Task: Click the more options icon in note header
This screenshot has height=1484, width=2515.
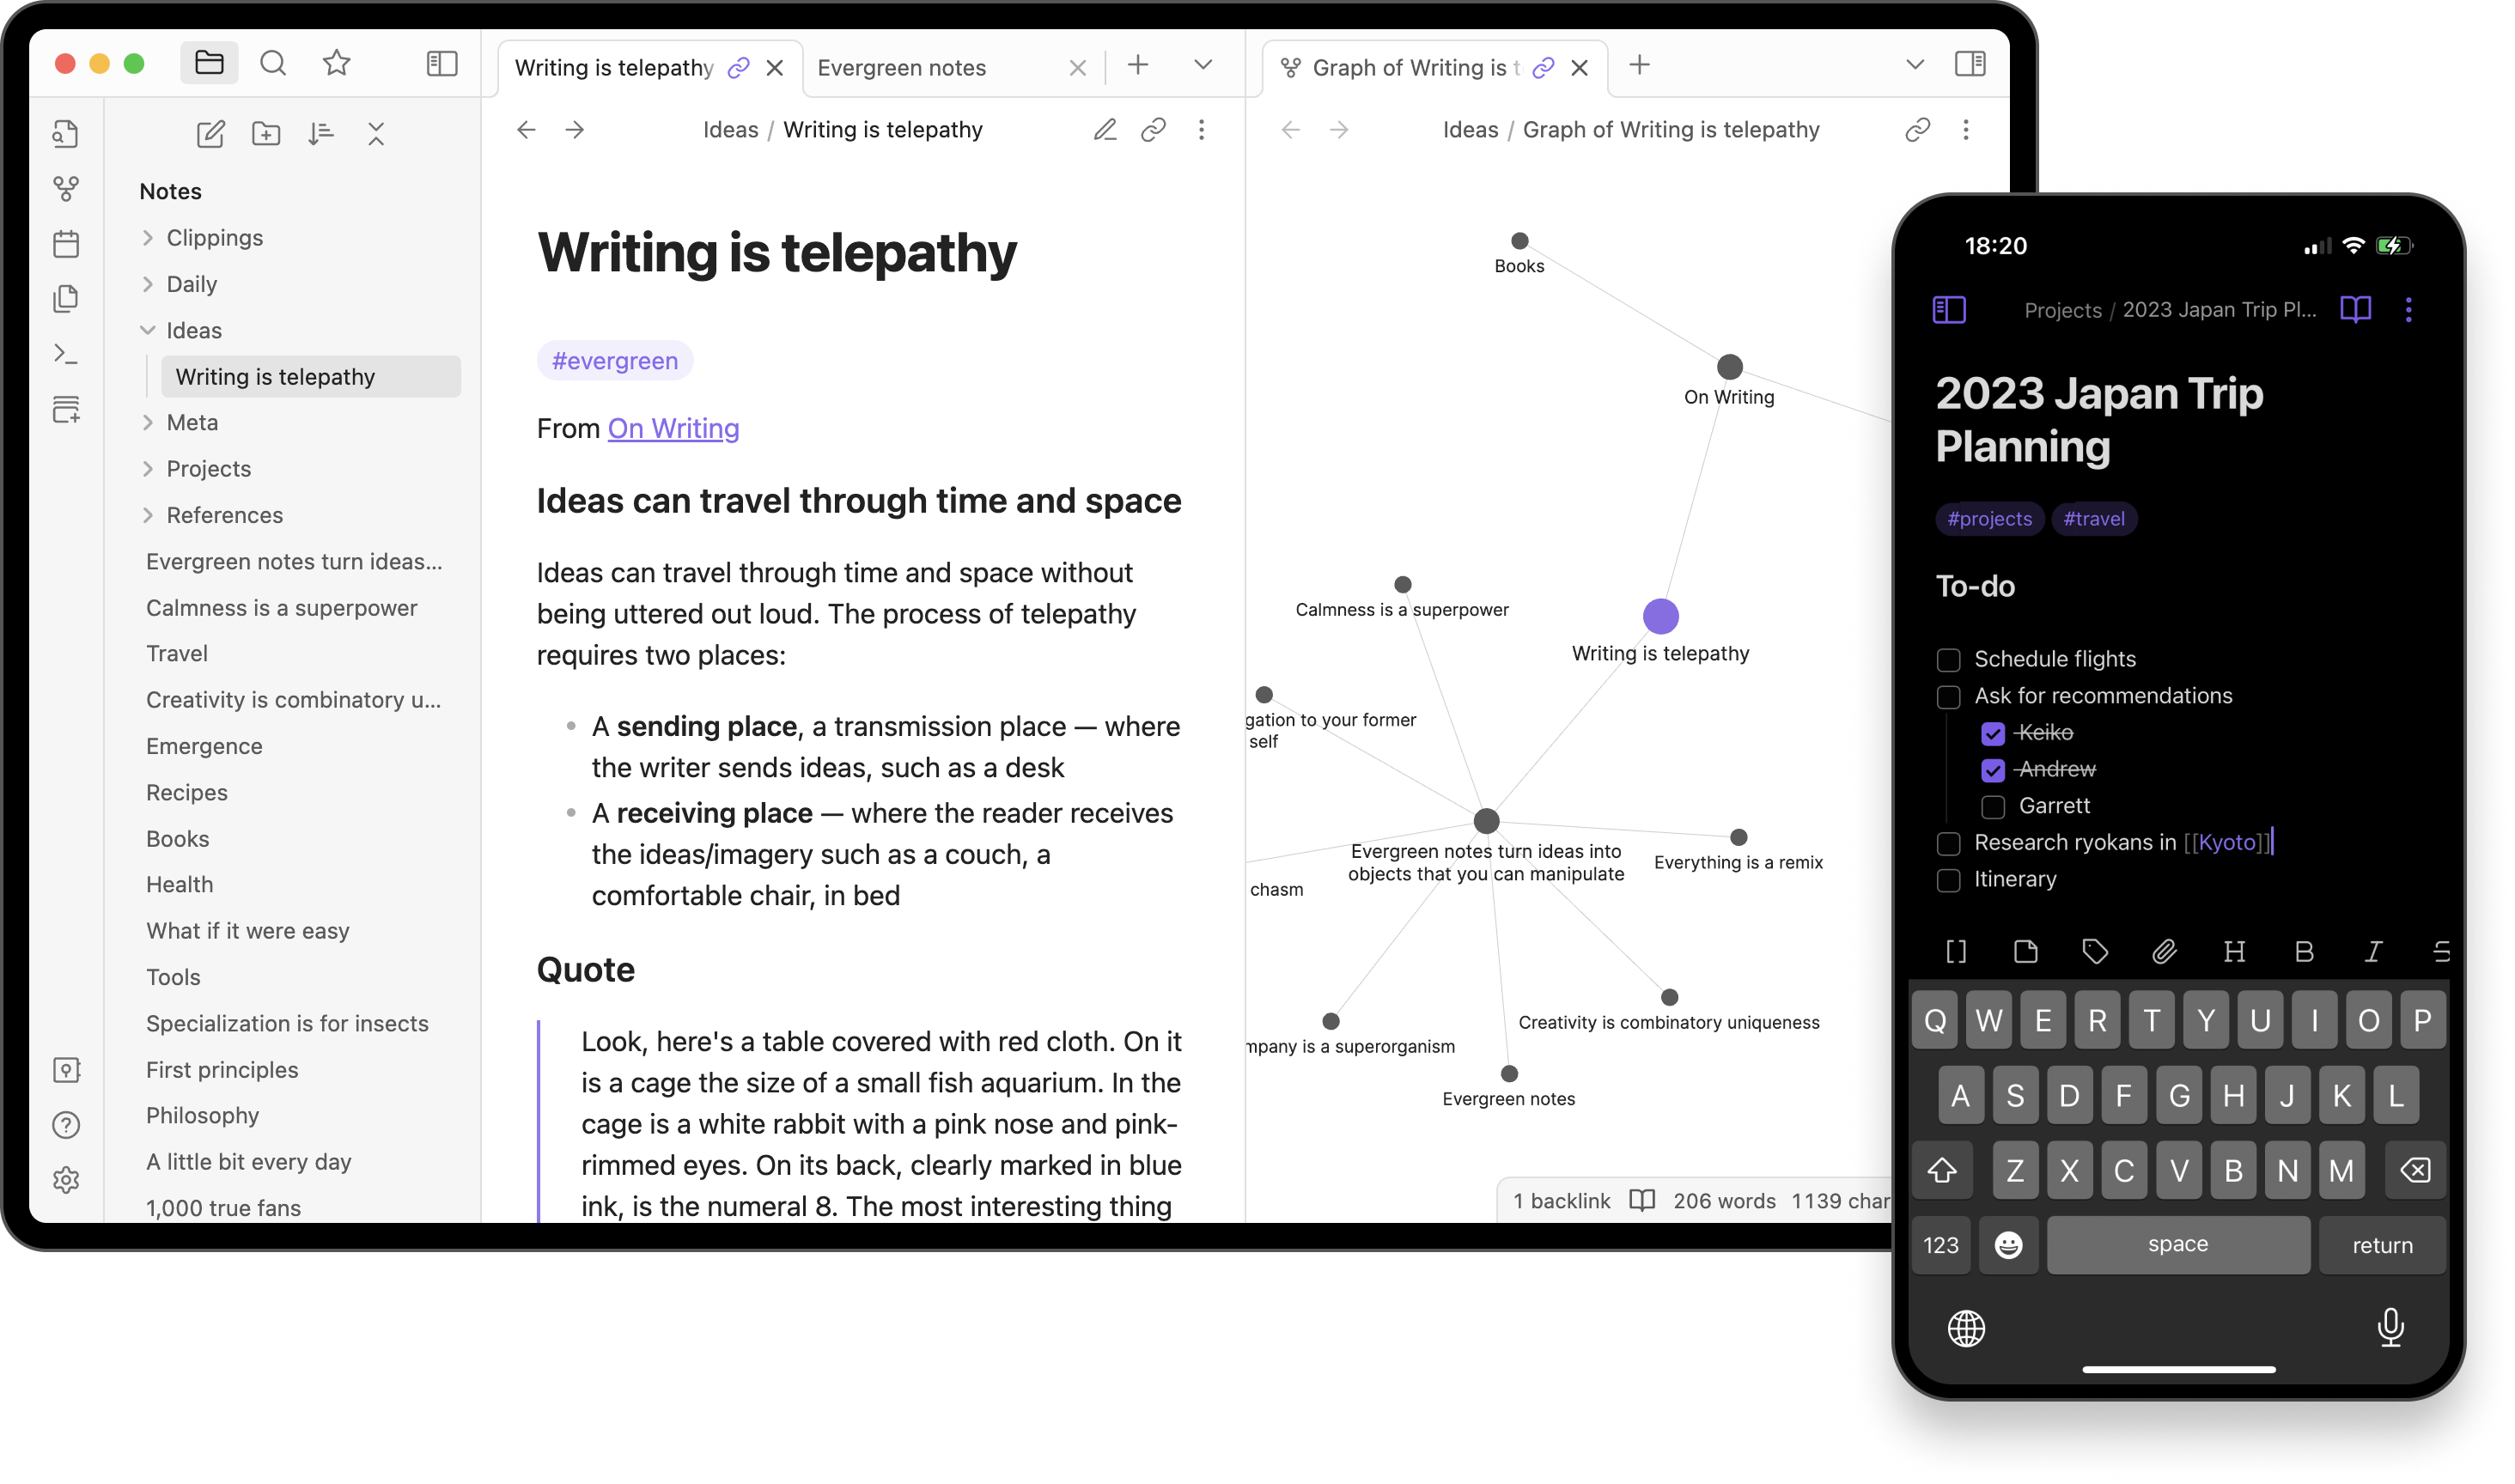Action: (1201, 129)
